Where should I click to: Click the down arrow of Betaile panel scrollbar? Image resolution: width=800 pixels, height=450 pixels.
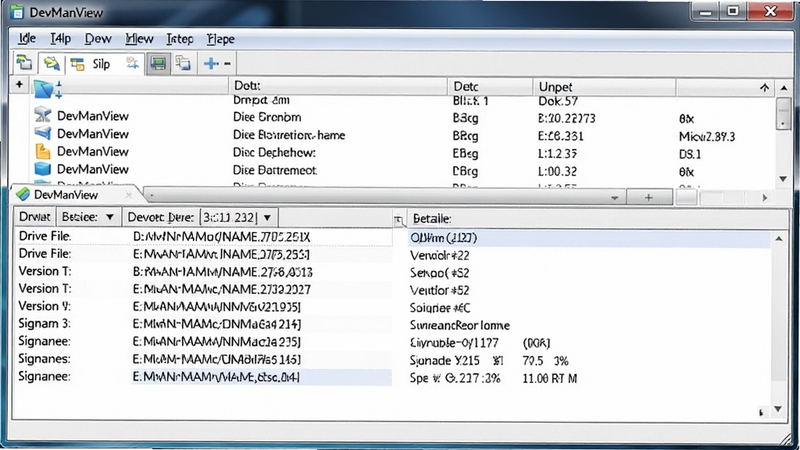[779, 409]
